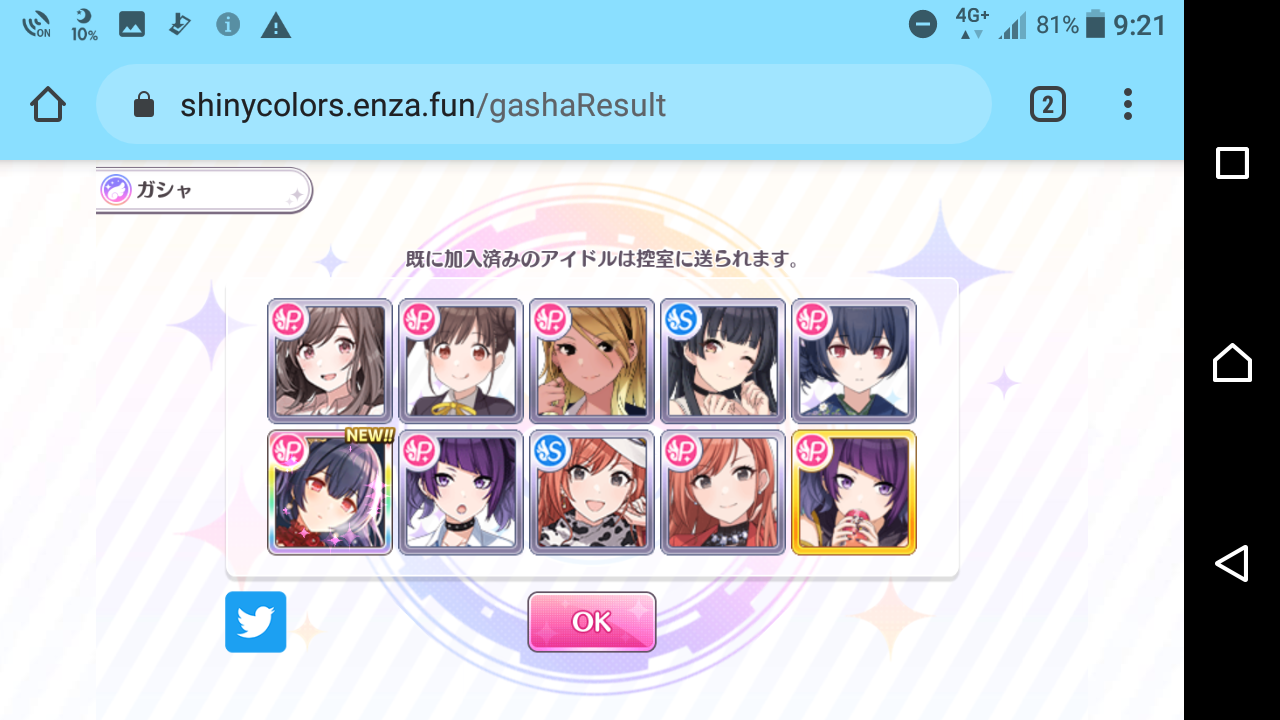
Task: Open the browser three-dot menu
Action: click(x=1128, y=104)
